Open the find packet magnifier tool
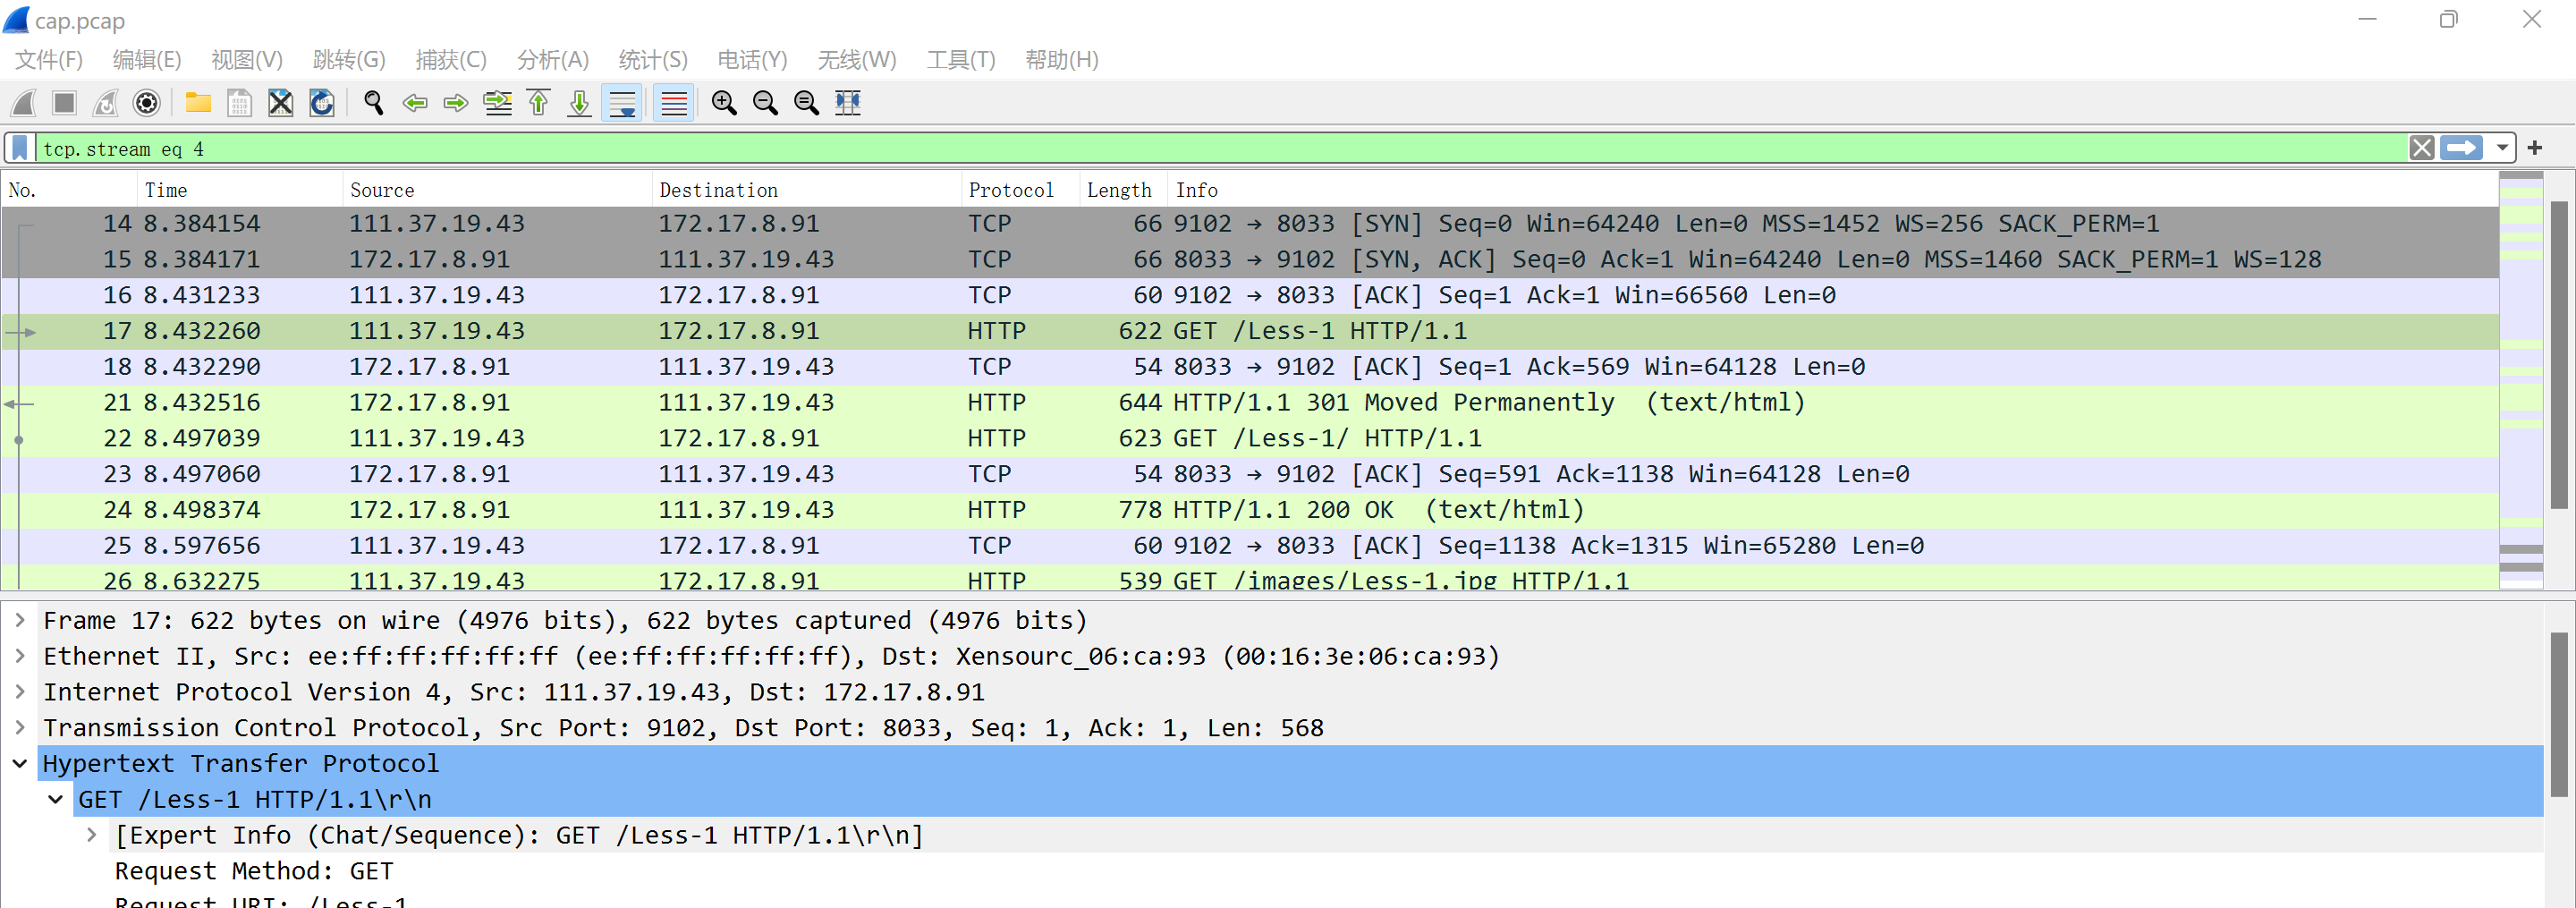The height and width of the screenshot is (908, 2576). 373,103
